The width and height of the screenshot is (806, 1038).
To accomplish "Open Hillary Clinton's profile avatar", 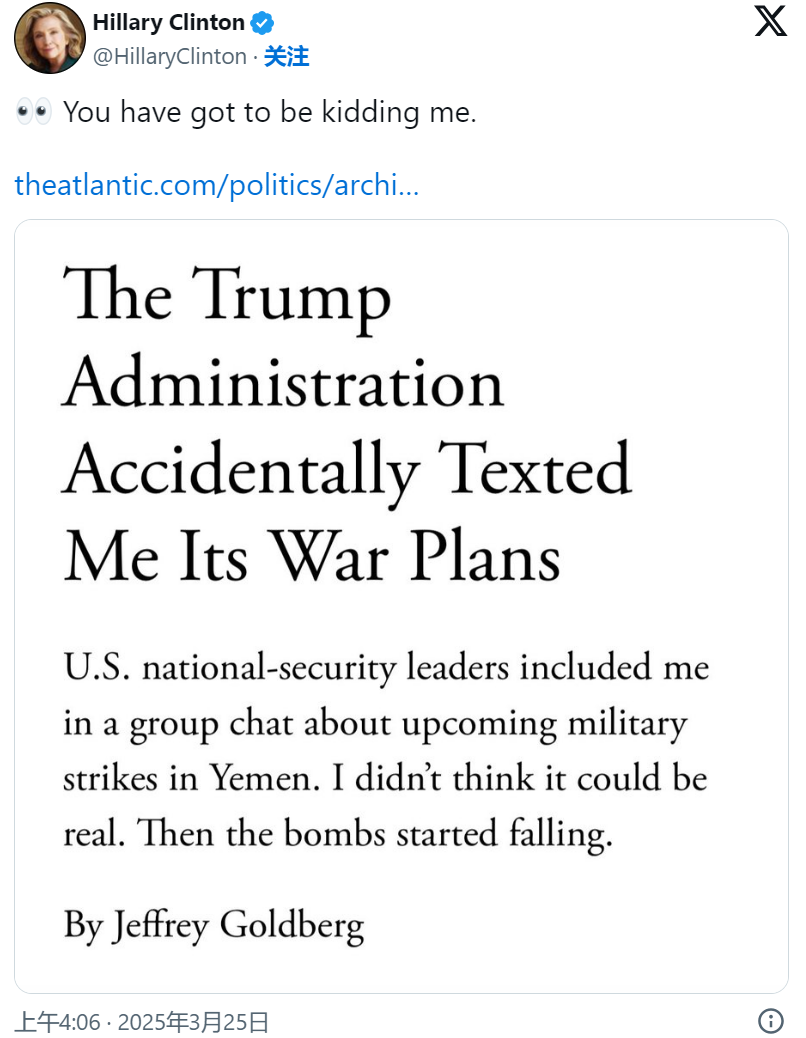I will (x=50, y=38).
